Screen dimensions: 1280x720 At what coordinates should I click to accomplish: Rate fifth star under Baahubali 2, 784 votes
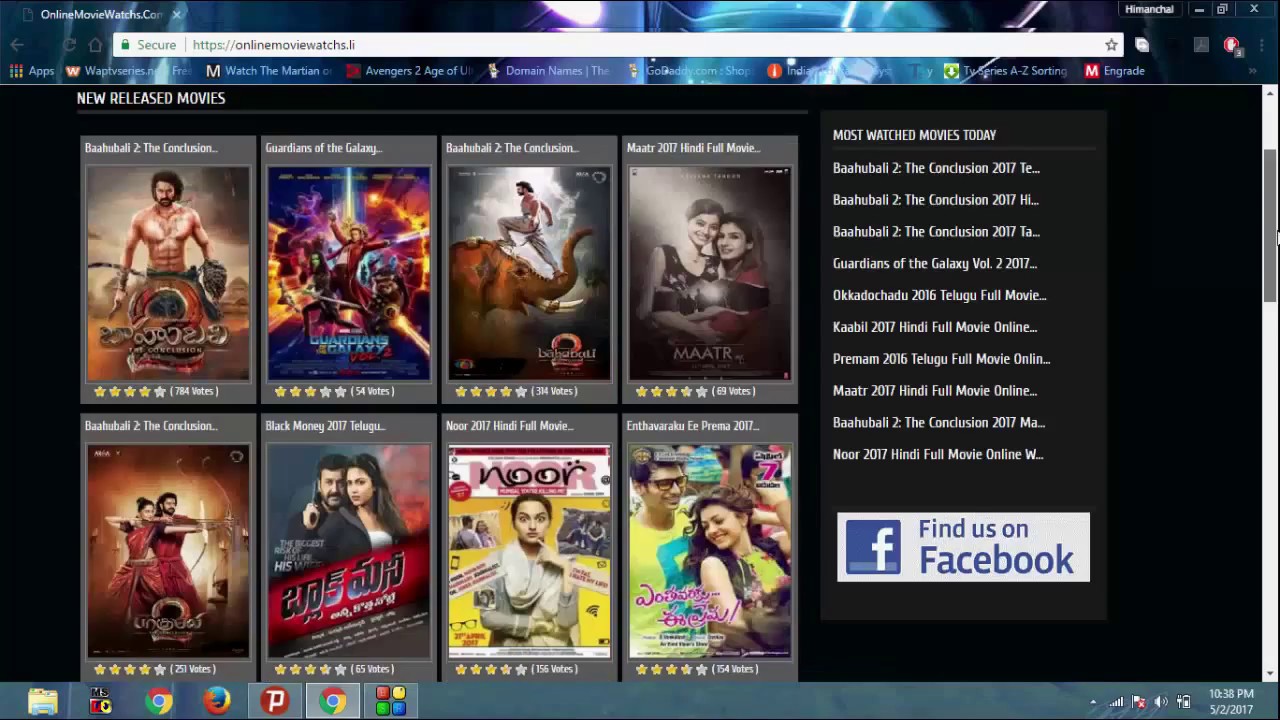point(160,391)
